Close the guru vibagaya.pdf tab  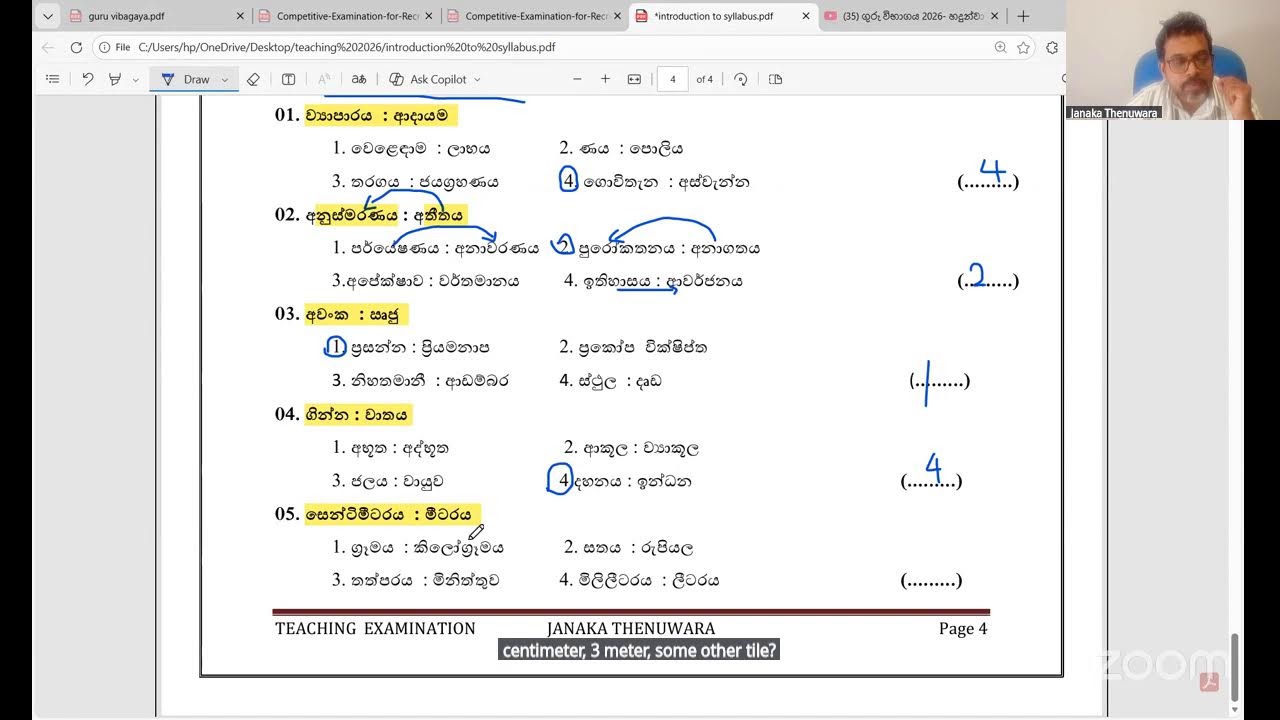[x=240, y=16]
